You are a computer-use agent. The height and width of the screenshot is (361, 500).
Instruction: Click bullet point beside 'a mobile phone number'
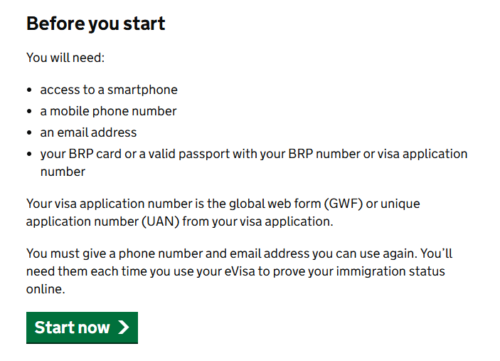(x=29, y=112)
